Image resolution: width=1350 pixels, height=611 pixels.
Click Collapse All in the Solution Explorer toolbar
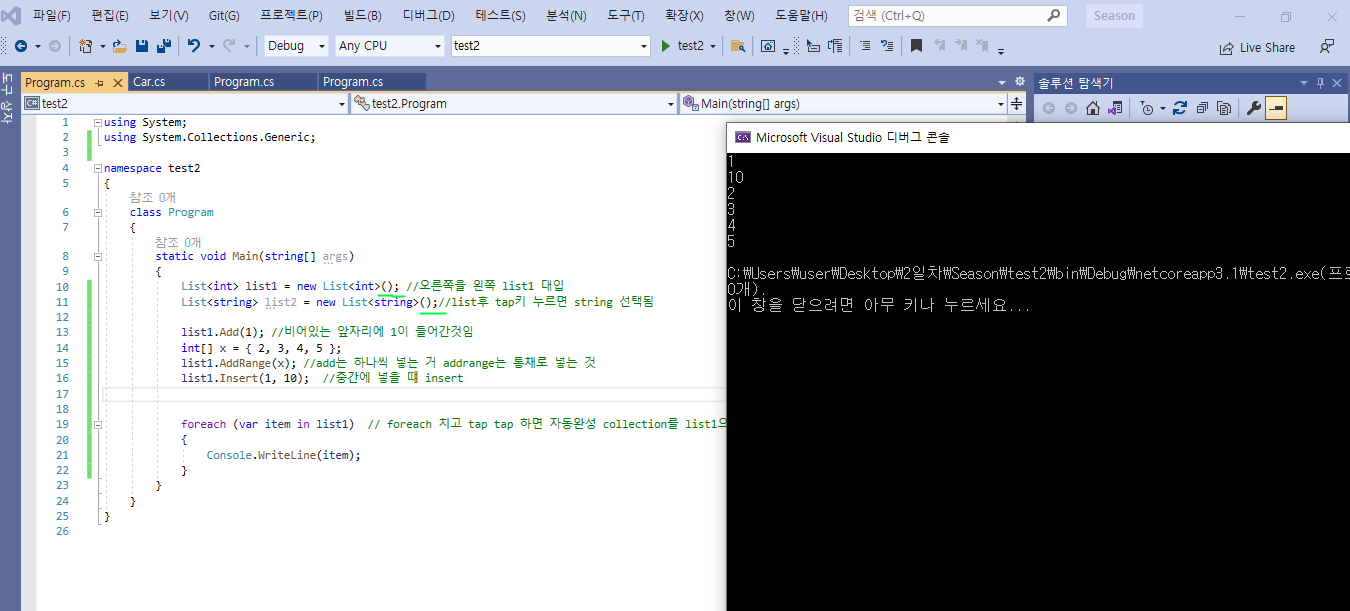pyautogui.click(x=1201, y=108)
